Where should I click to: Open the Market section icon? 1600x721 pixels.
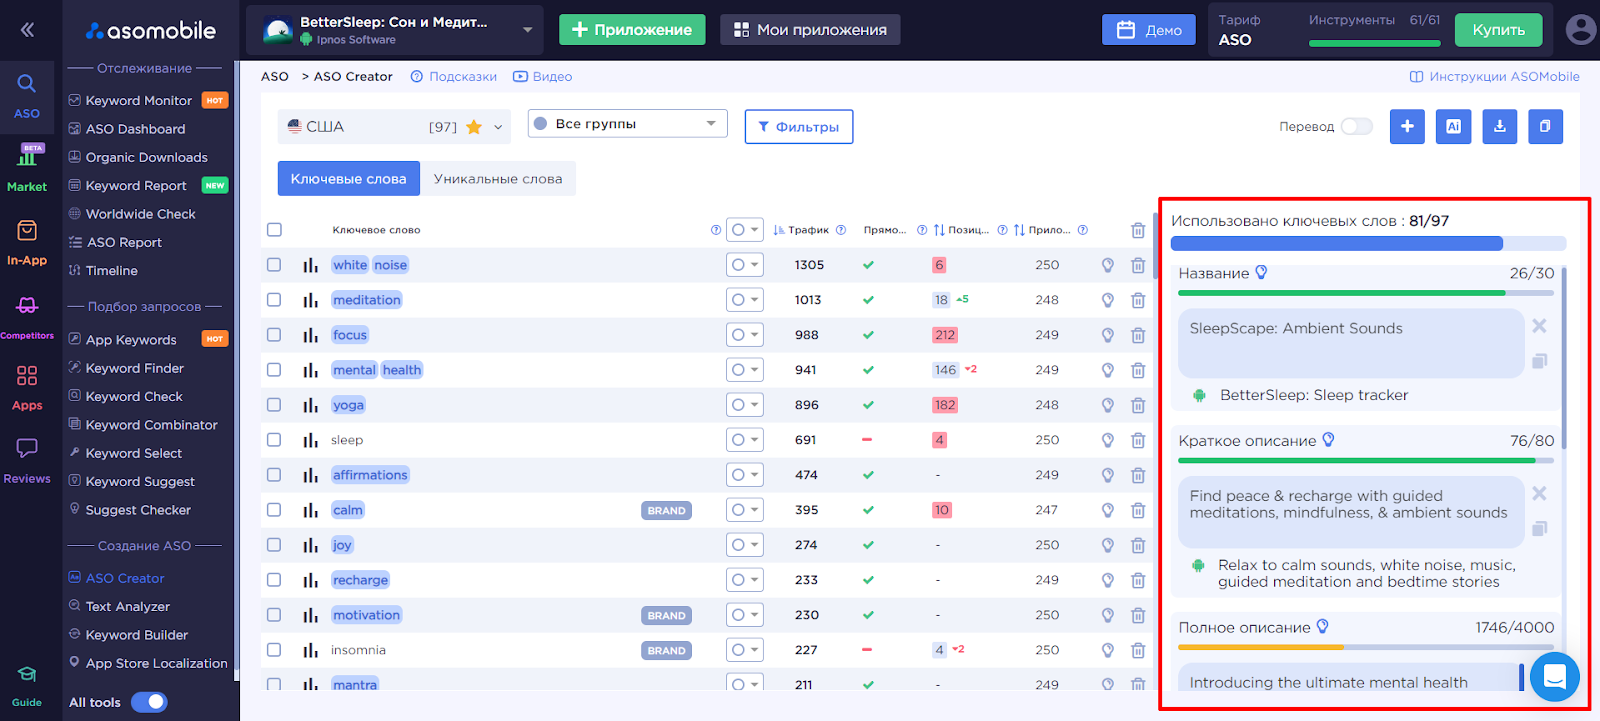pos(27,167)
